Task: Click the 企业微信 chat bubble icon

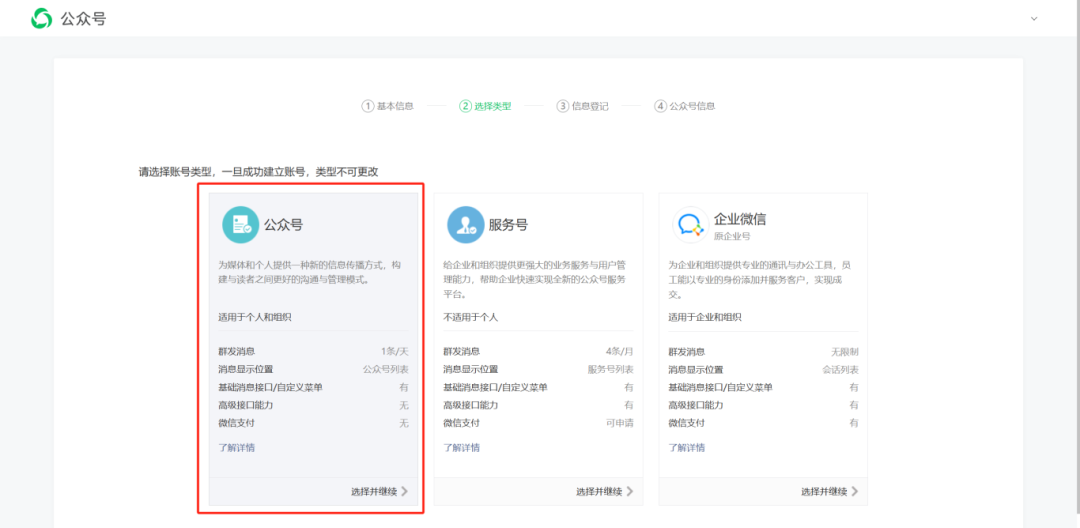Action: click(690, 224)
